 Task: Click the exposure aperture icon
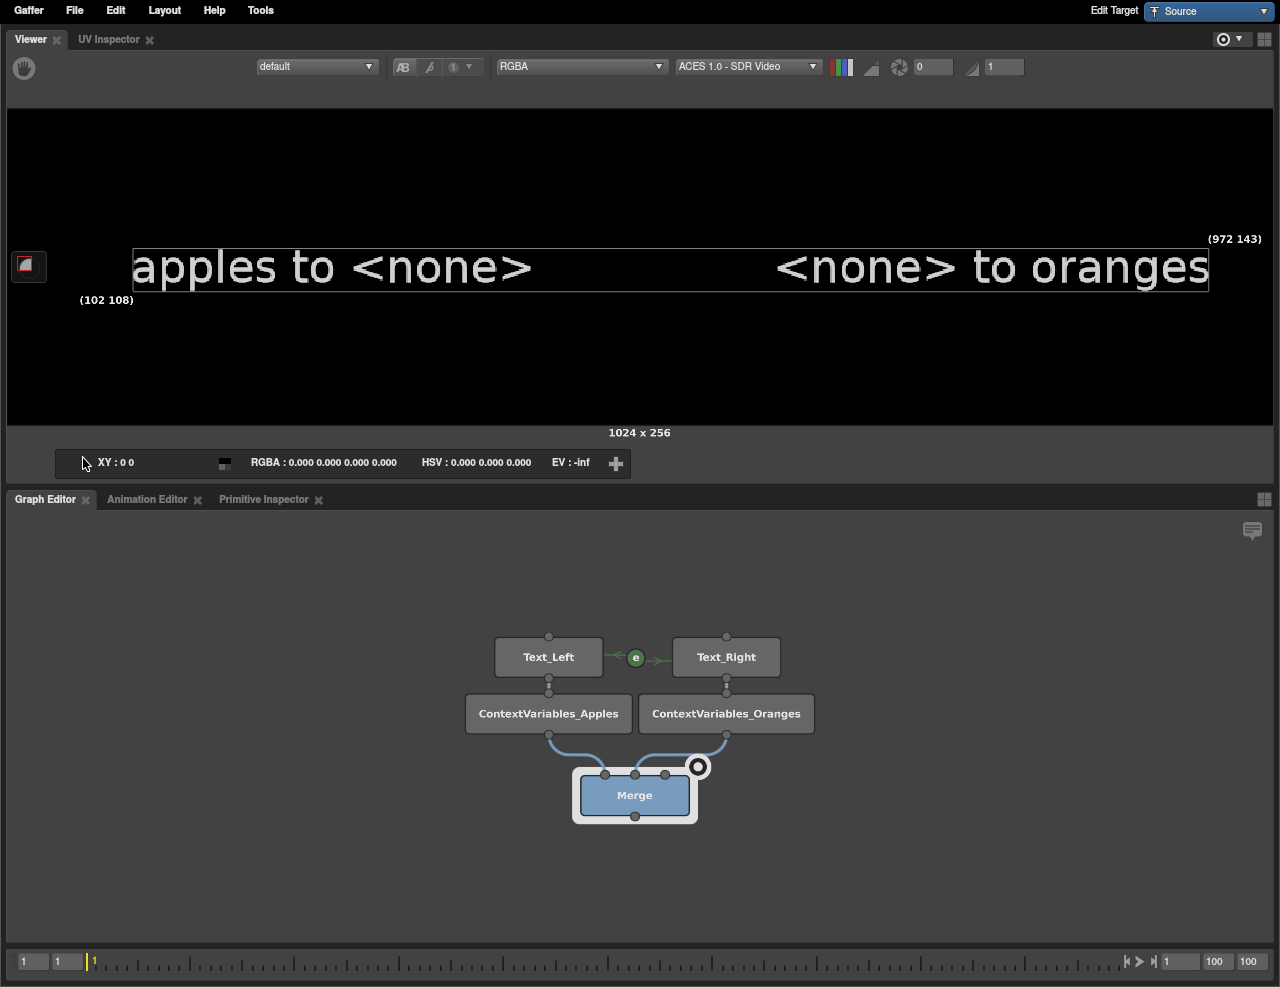tap(899, 67)
